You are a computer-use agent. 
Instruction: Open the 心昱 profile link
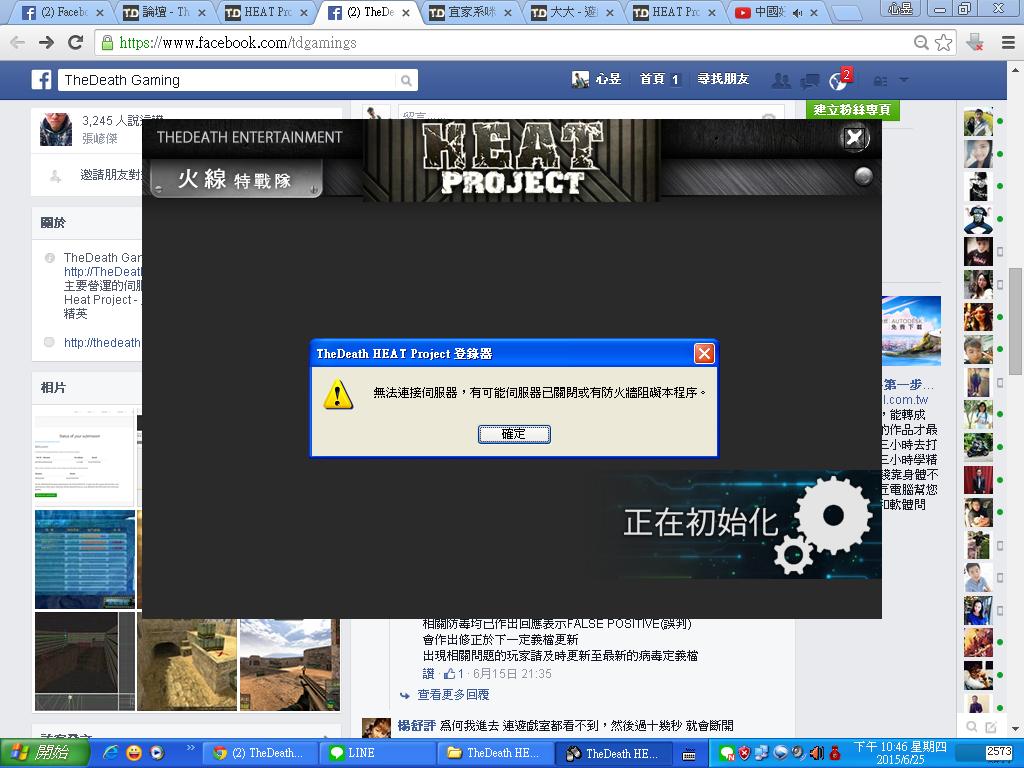pyautogui.click(x=596, y=79)
